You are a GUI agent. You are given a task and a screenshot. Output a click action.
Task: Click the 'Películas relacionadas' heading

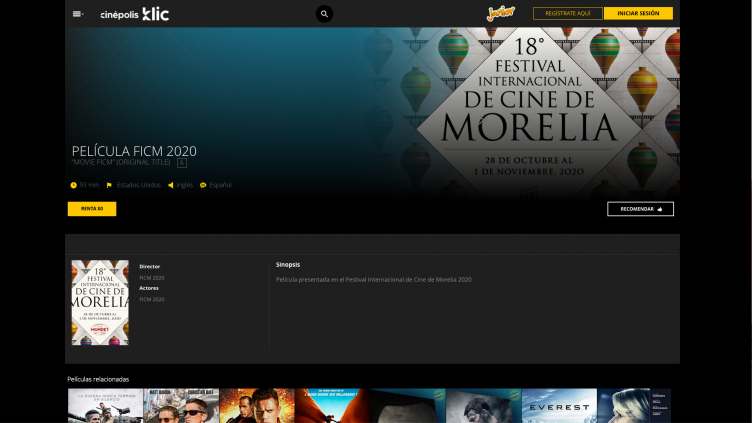click(x=98, y=379)
